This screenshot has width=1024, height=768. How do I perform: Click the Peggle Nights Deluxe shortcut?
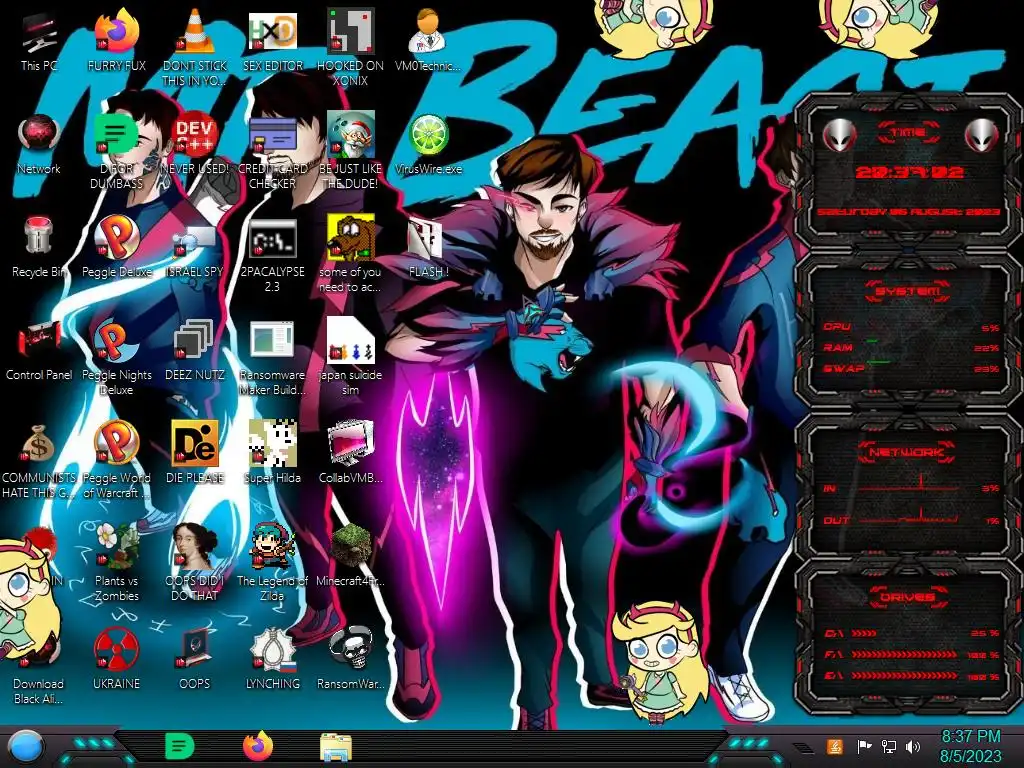(x=117, y=340)
